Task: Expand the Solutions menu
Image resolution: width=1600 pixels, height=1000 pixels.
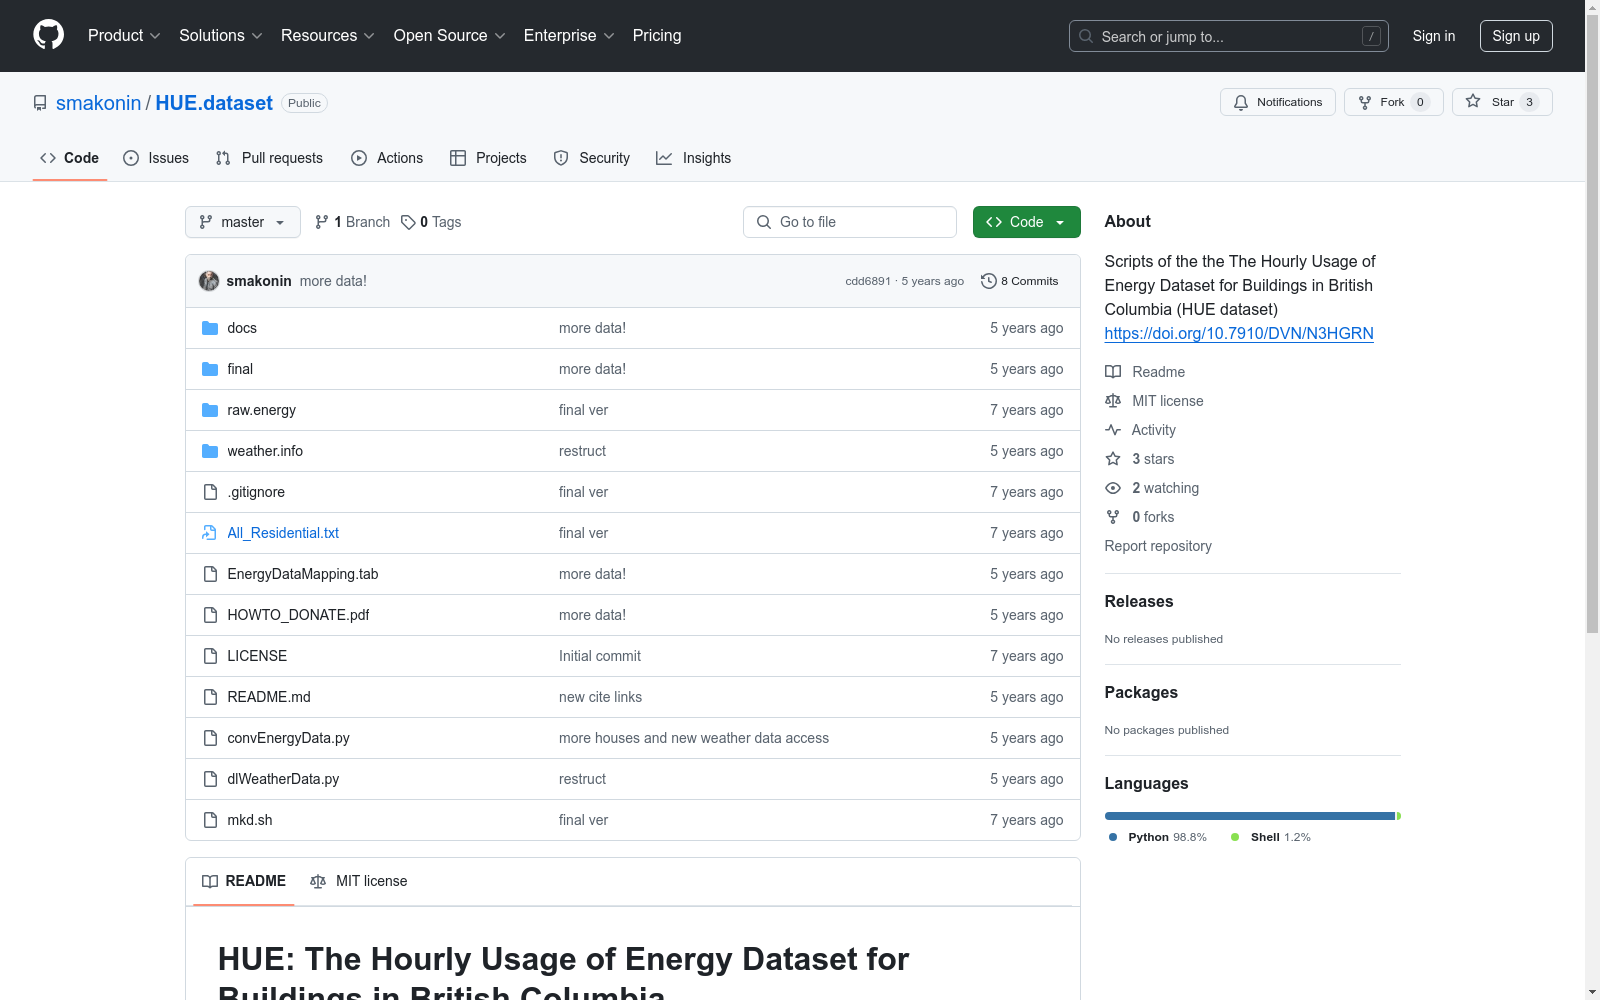Action: pyautogui.click(x=221, y=35)
